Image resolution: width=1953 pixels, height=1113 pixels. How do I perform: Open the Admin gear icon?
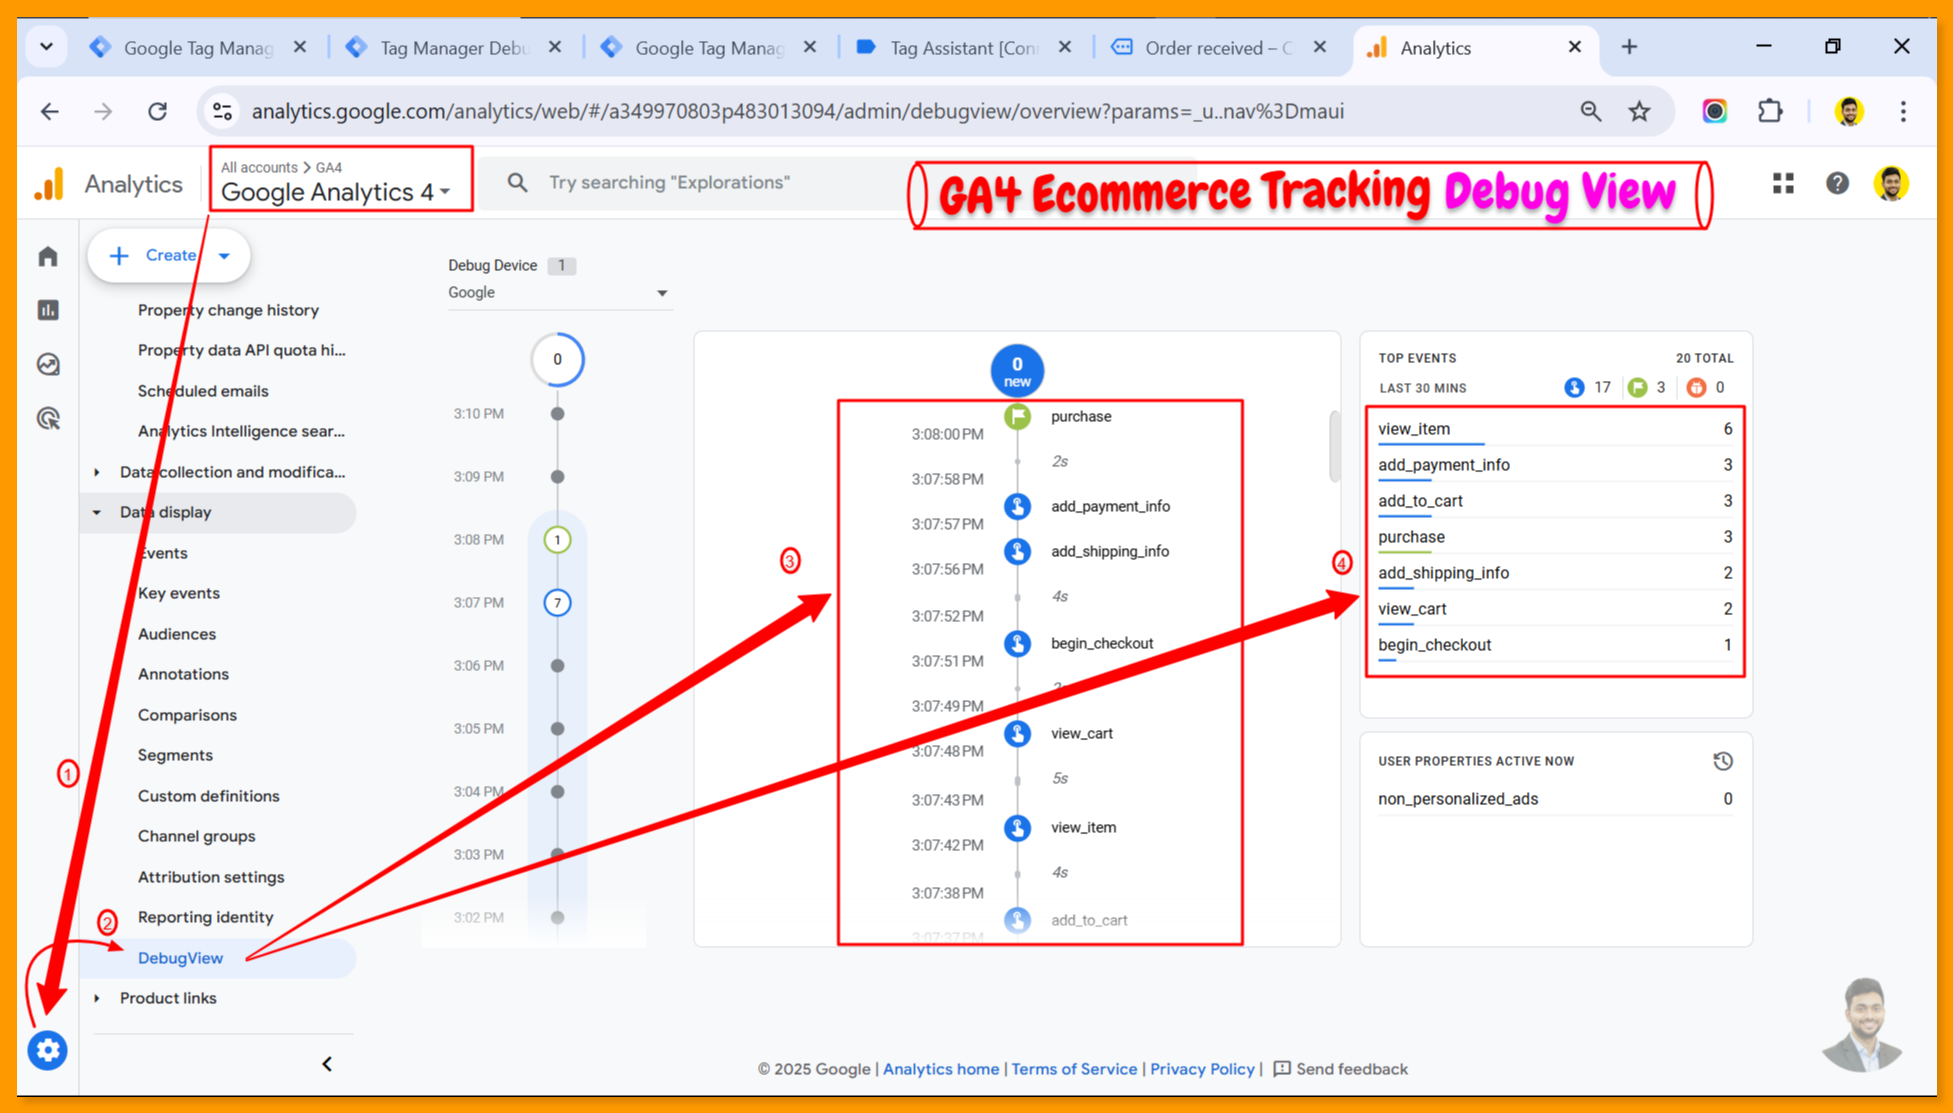47,1050
